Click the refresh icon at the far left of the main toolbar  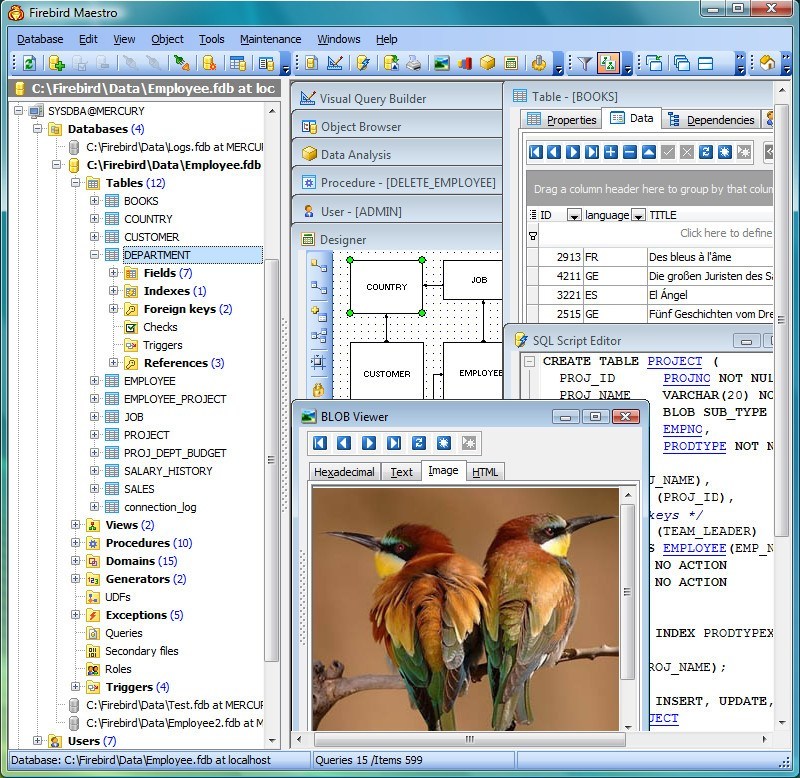point(29,63)
